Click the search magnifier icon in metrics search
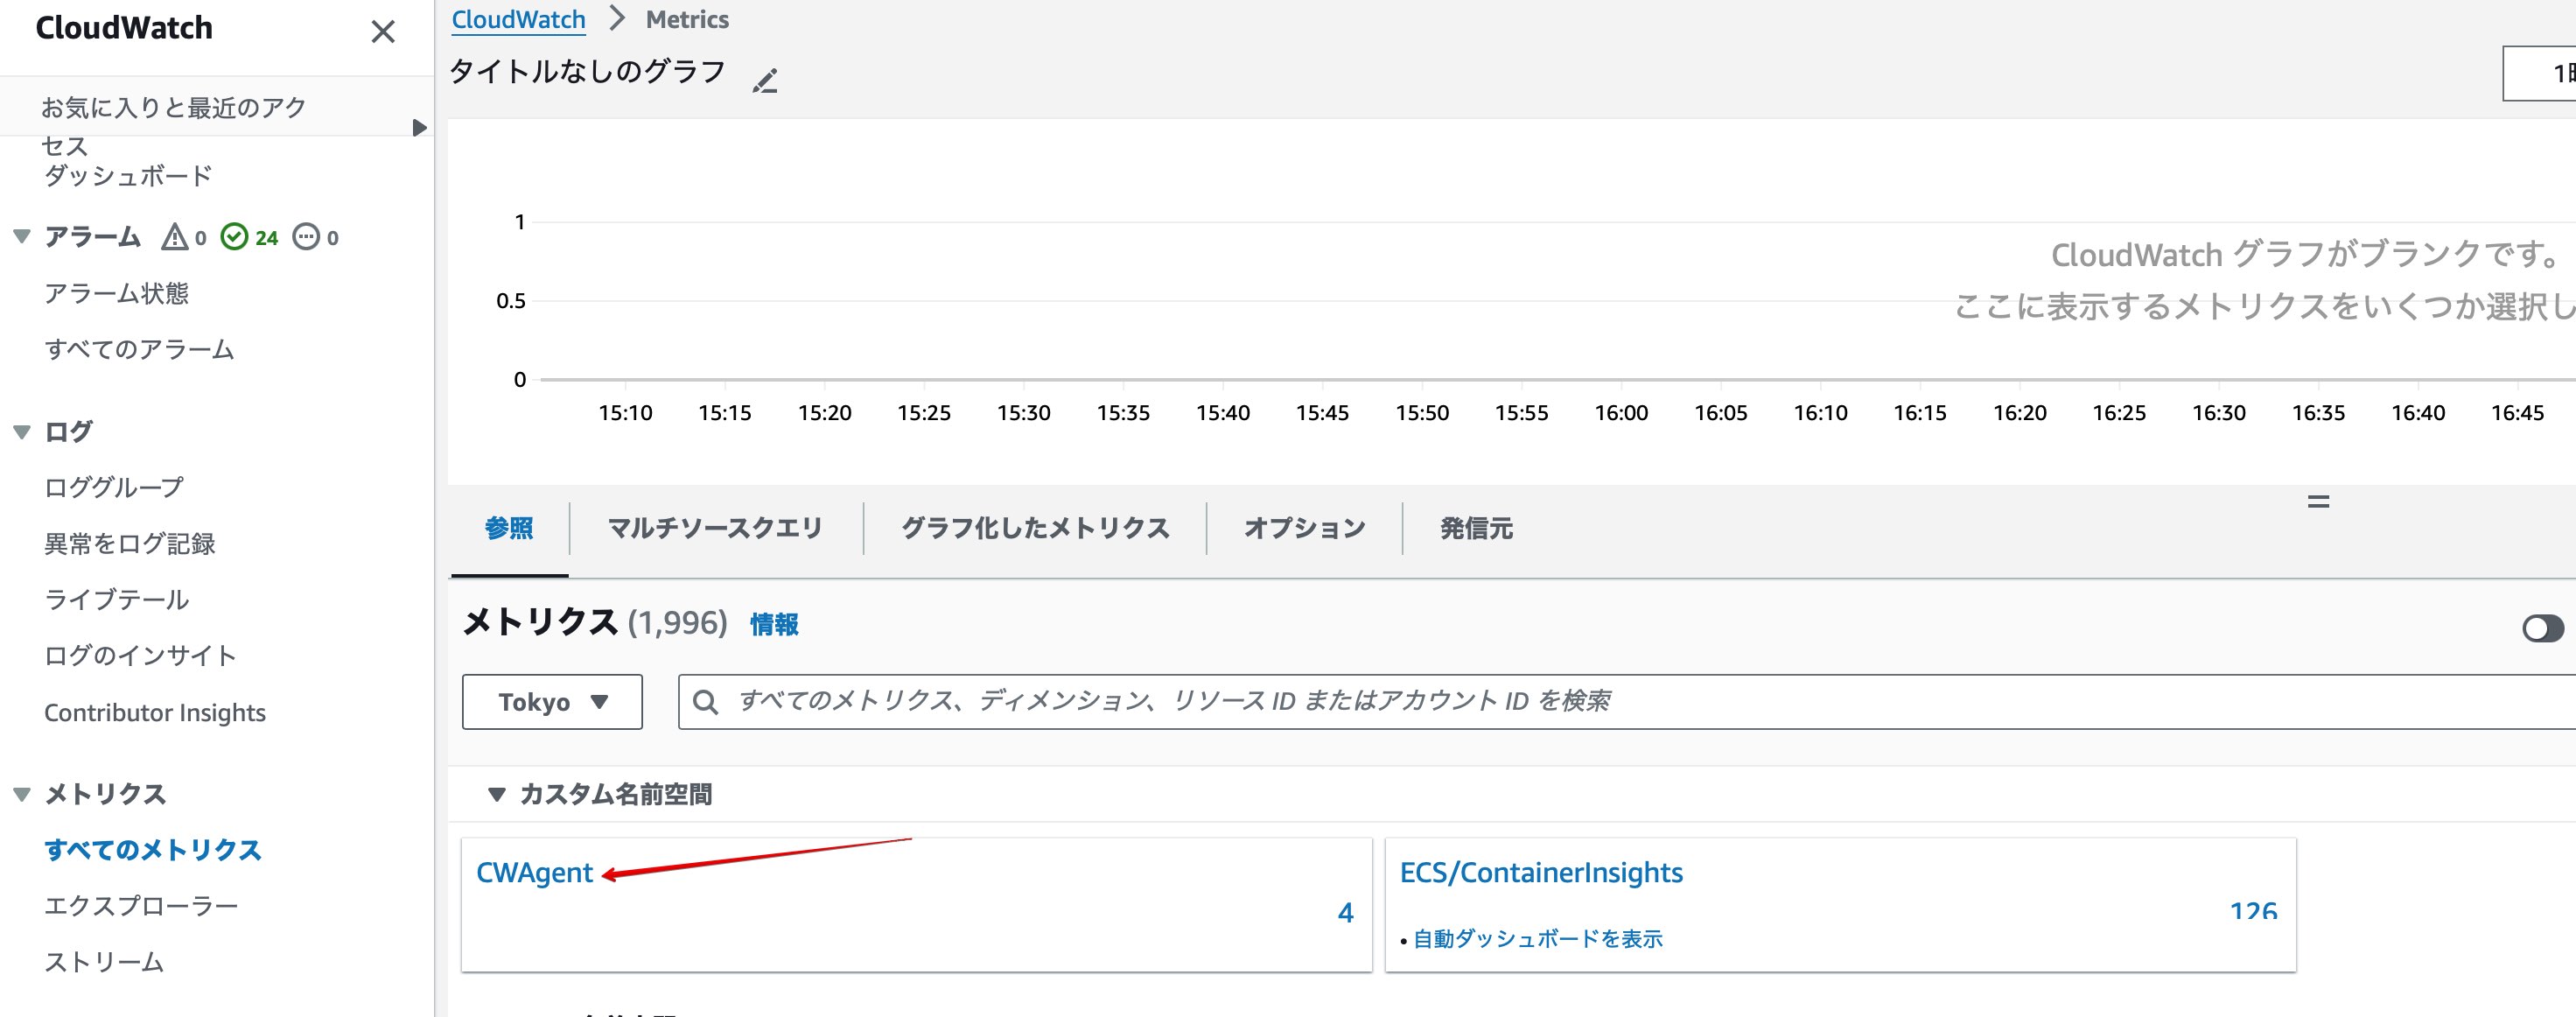This screenshot has width=2576, height=1017. coord(705,702)
